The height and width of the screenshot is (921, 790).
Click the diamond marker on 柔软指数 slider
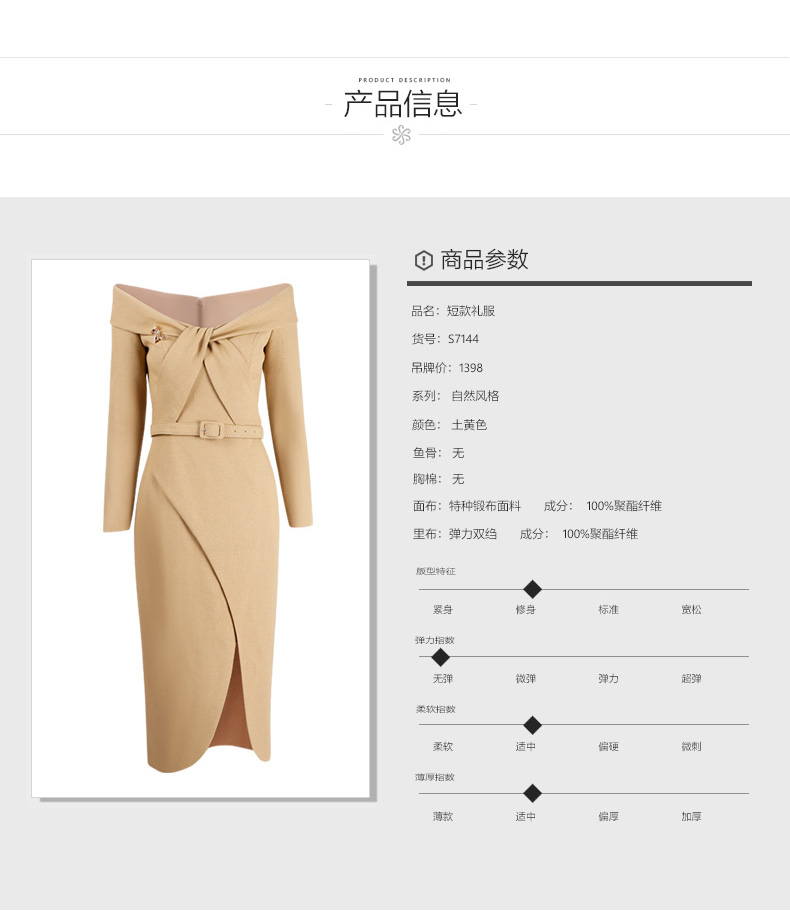click(x=532, y=725)
